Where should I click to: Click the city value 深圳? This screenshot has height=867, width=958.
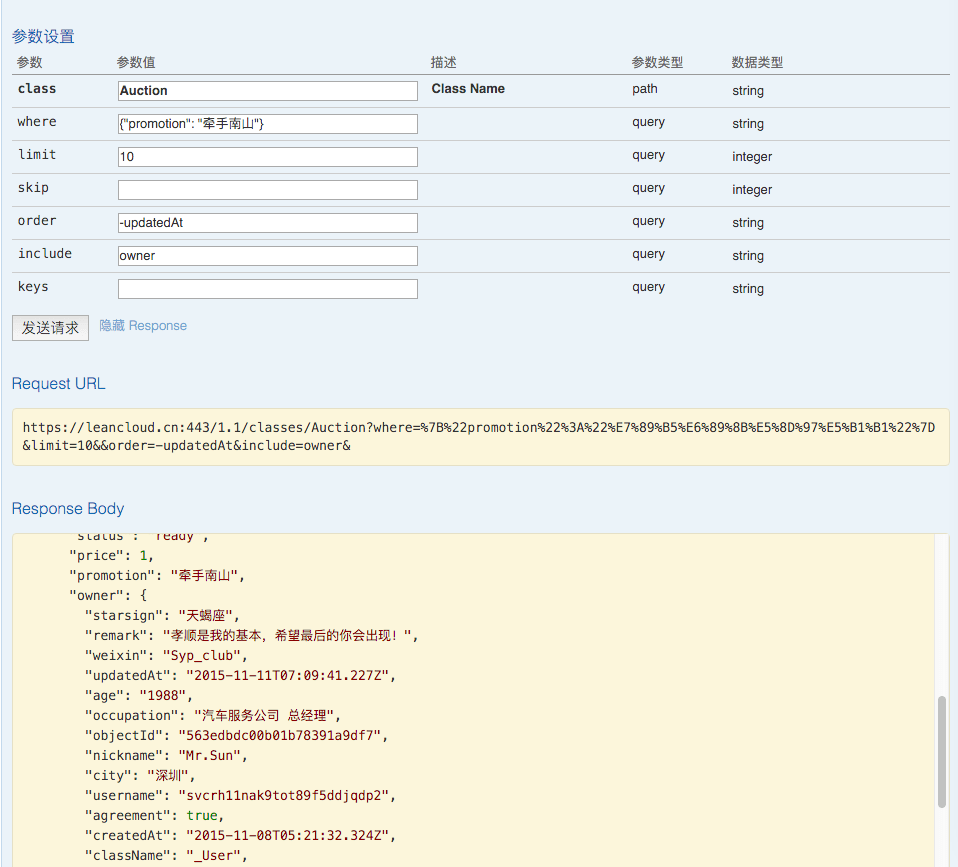[167, 776]
